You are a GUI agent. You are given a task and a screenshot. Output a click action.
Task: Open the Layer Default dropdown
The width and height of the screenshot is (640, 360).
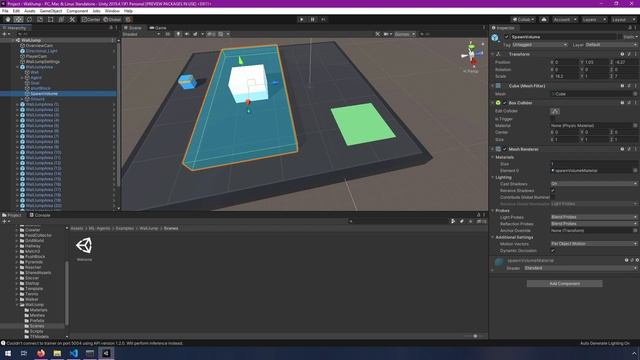coord(611,44)
